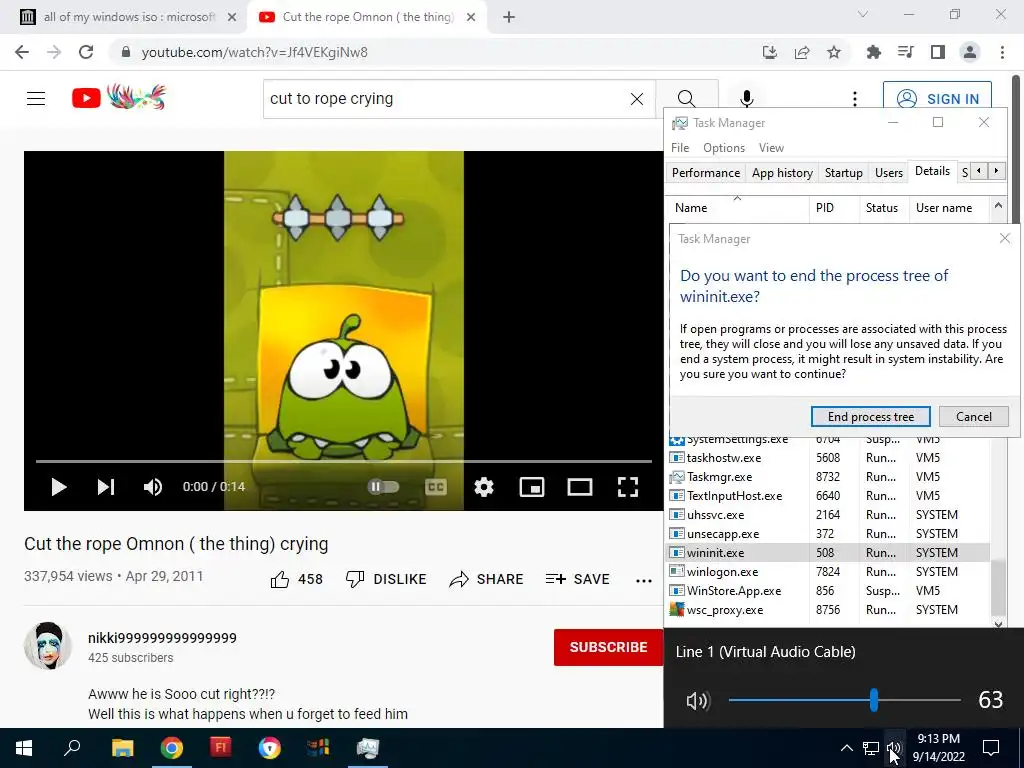Install app icon in address bar
This screenshot has height=768, width=1024.
point(770,52)
